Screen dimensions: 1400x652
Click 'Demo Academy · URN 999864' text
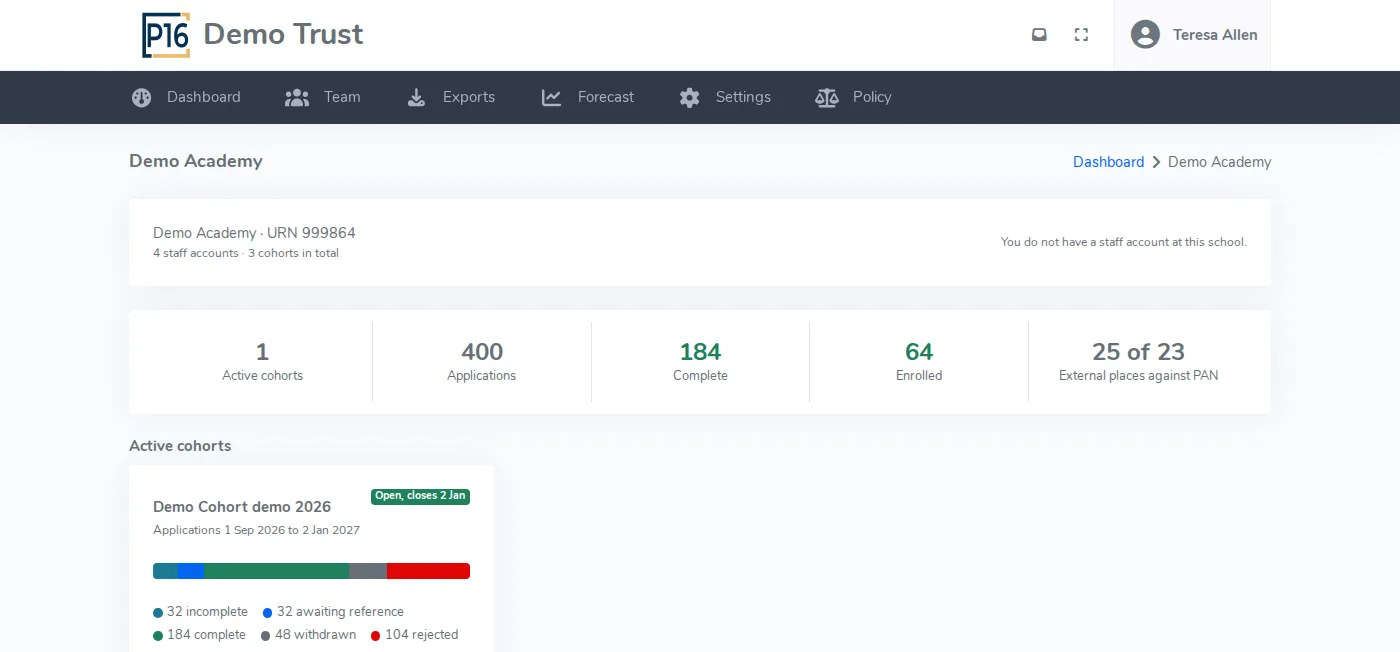[x=254, y=233]
